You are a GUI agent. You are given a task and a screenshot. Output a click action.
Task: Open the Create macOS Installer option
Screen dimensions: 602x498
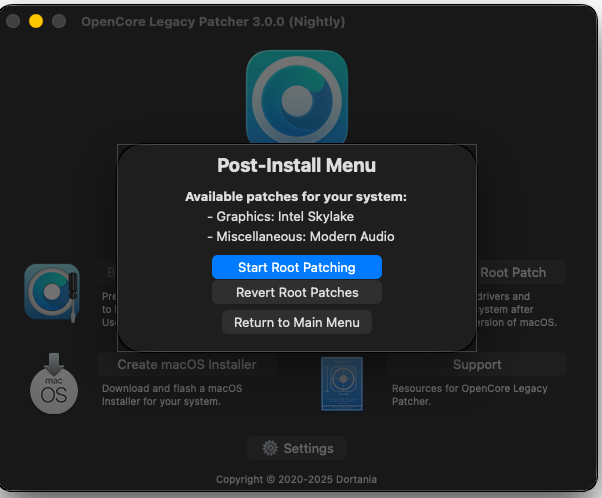click(x=187, y=364)
